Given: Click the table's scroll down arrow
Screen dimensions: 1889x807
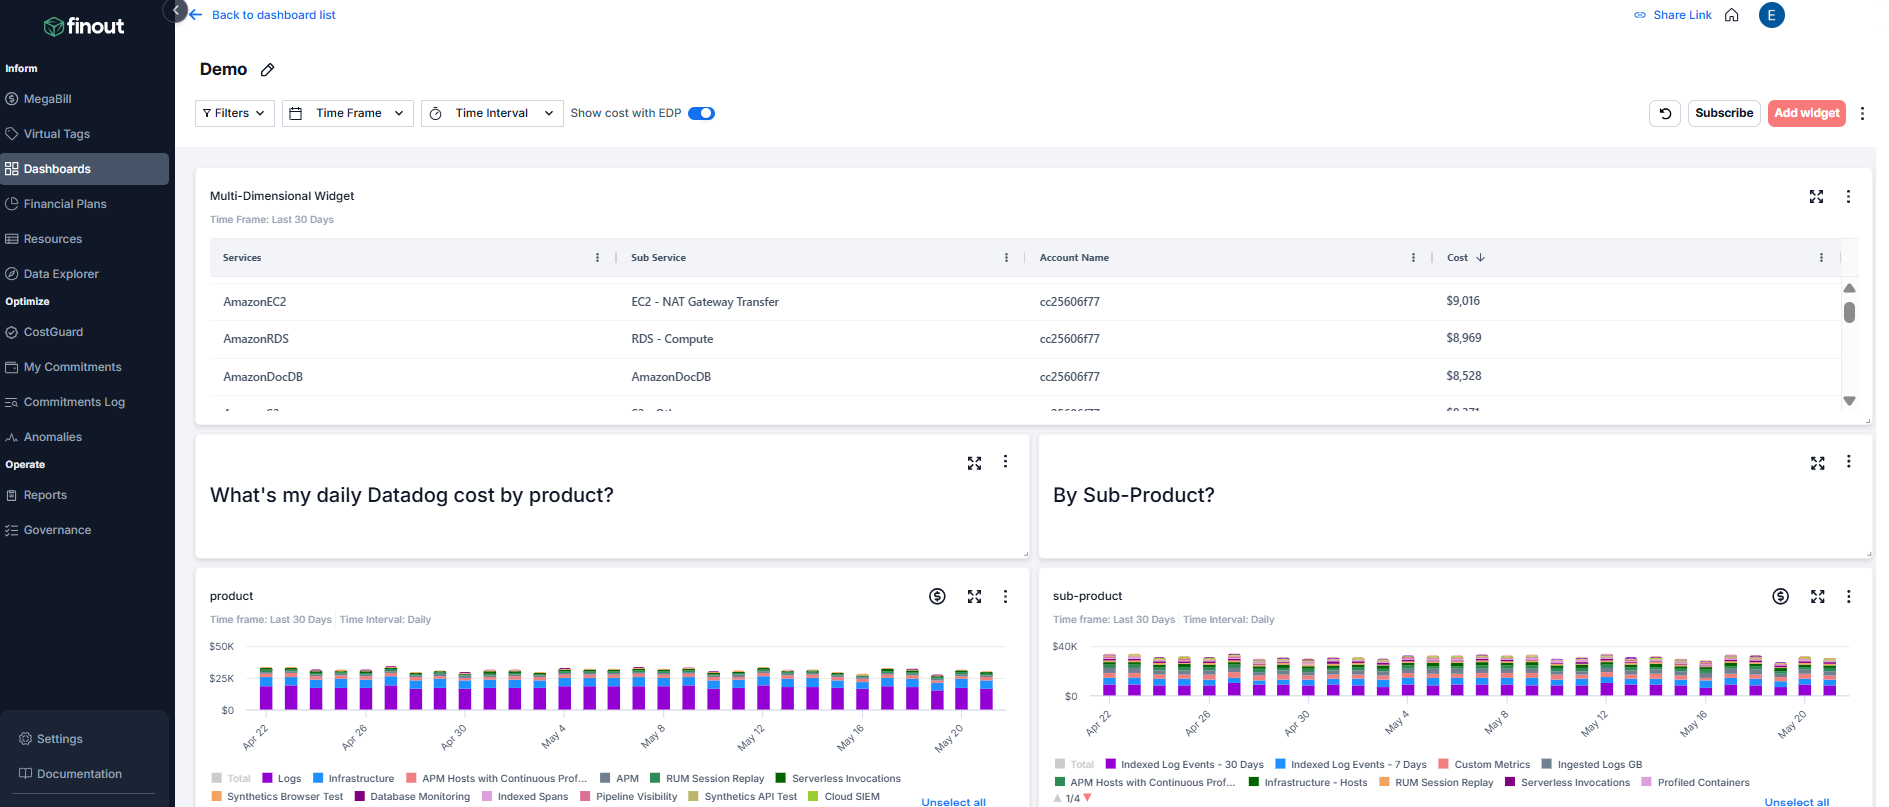Looking at the screenshot, I should [1849, 400].
